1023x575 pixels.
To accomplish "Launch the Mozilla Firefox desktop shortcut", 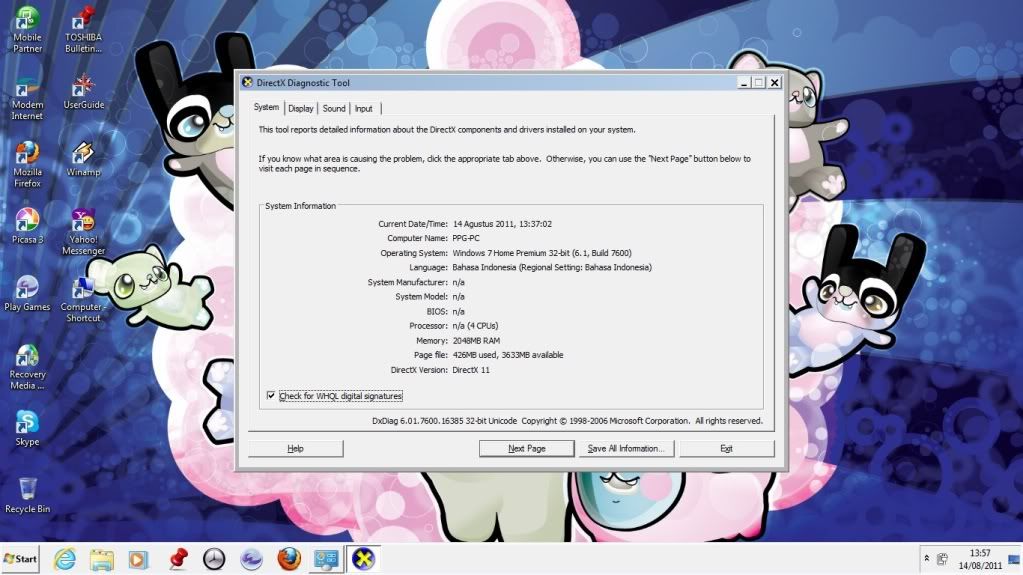I will [27, 165].
